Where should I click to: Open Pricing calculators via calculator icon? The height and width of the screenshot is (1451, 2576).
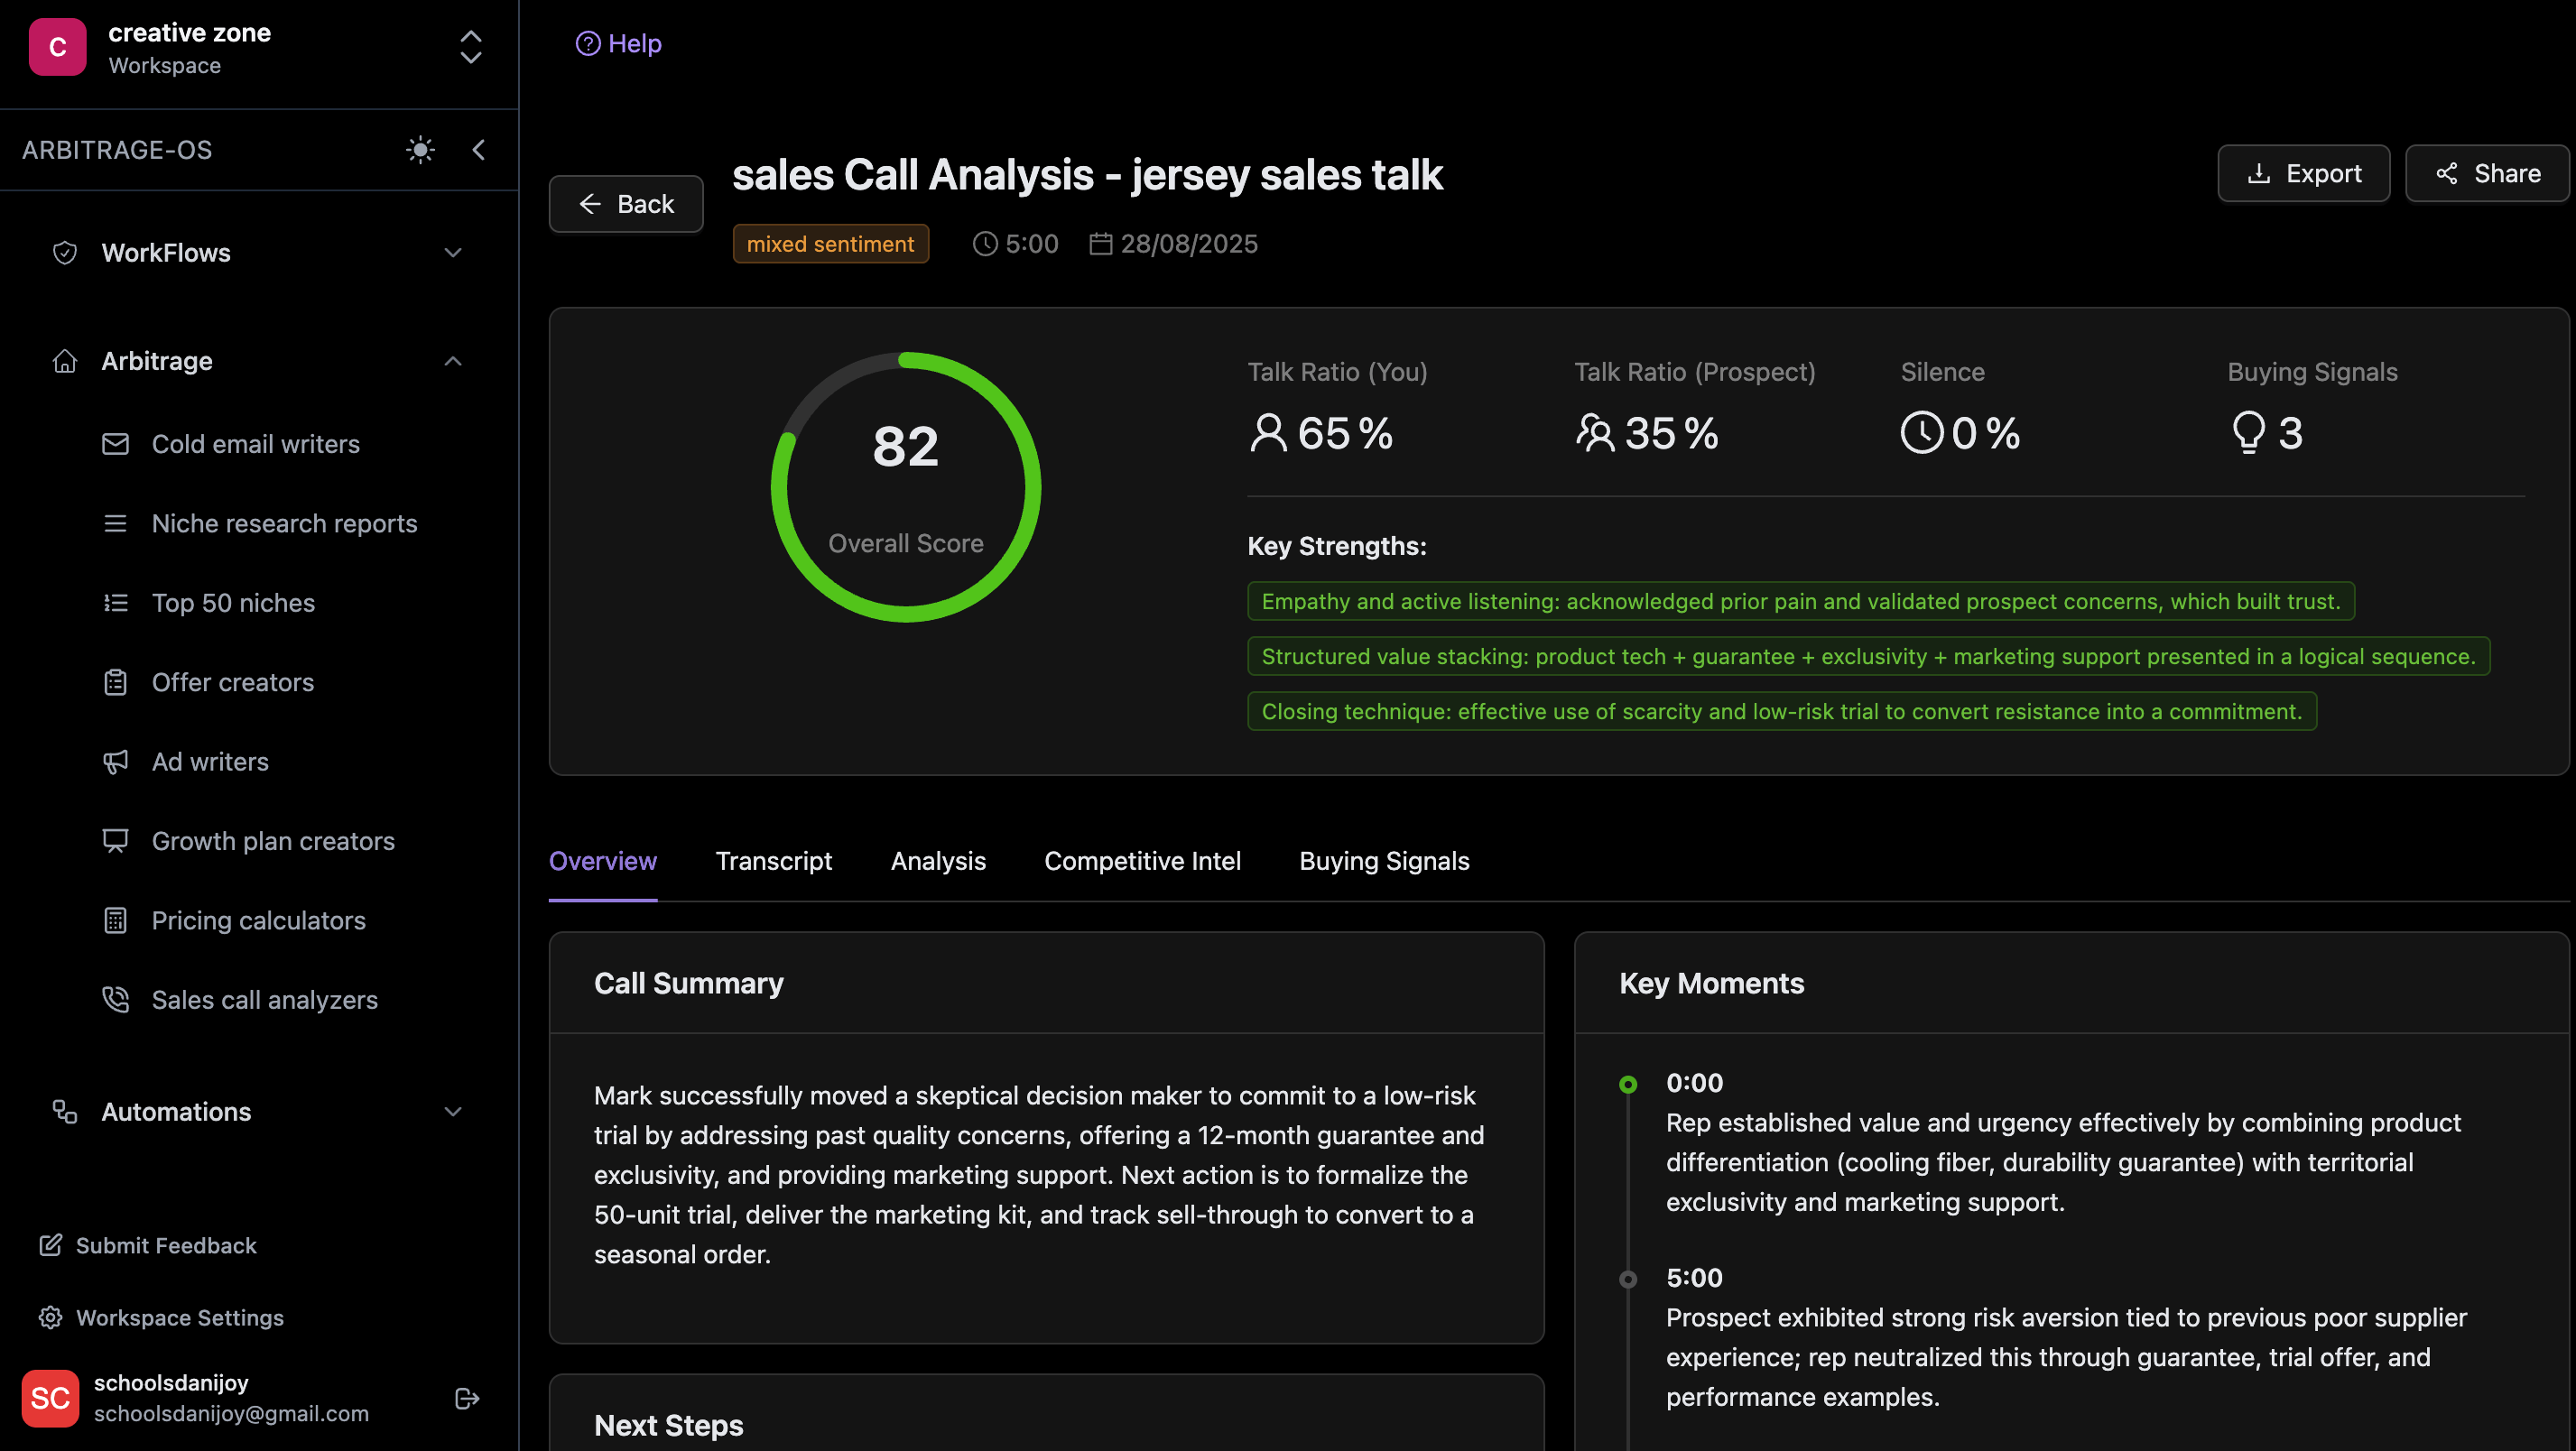coord(116,920)
